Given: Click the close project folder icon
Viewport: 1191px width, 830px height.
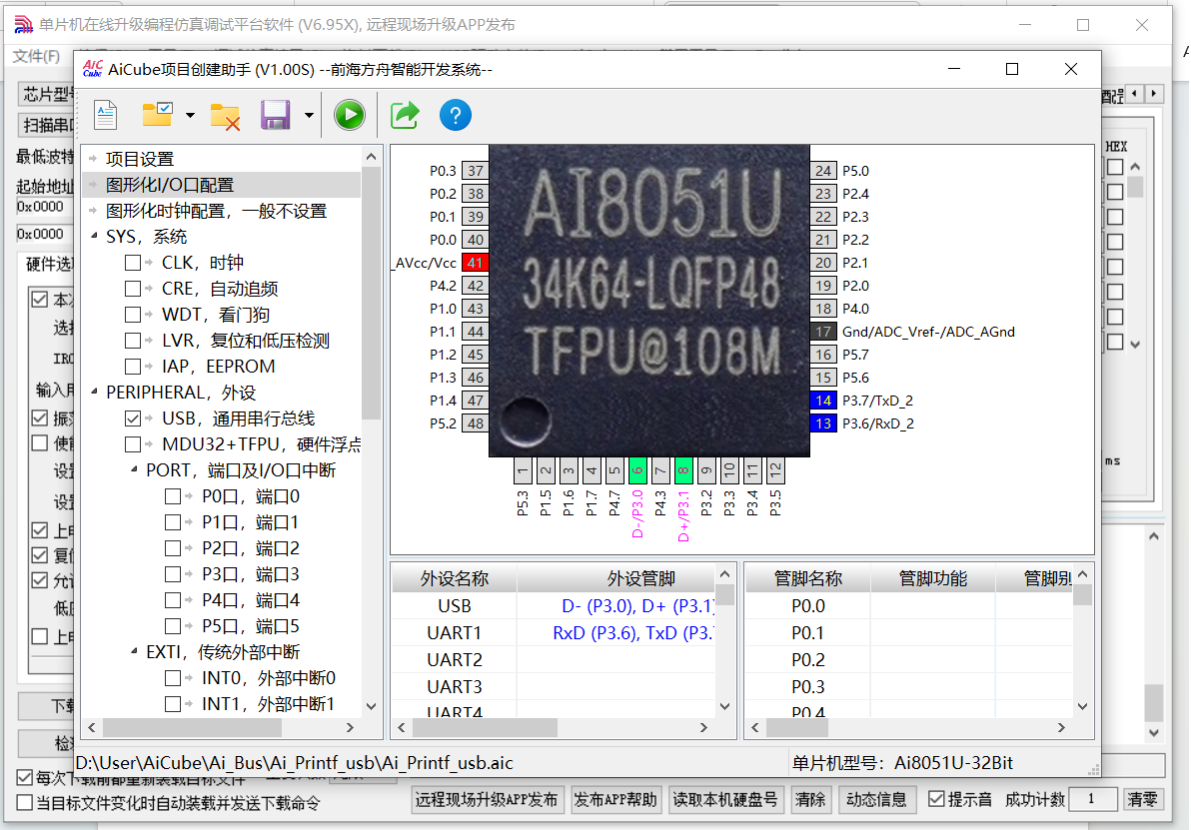Looking at the screenshot, I should point(225,116).
